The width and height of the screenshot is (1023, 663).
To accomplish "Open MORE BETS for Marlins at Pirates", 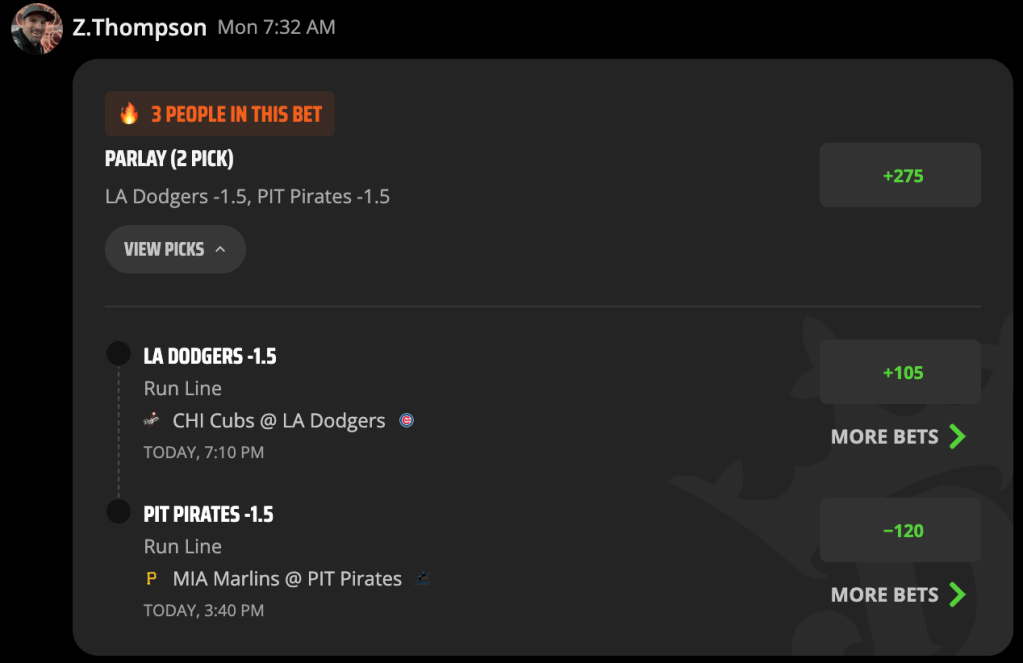I will [898, 594].
